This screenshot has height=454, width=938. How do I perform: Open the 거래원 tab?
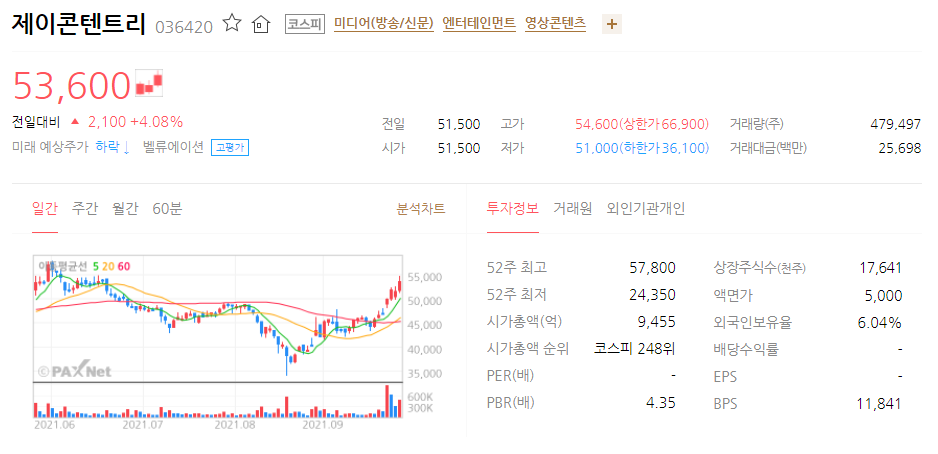[x=572, y=209]
